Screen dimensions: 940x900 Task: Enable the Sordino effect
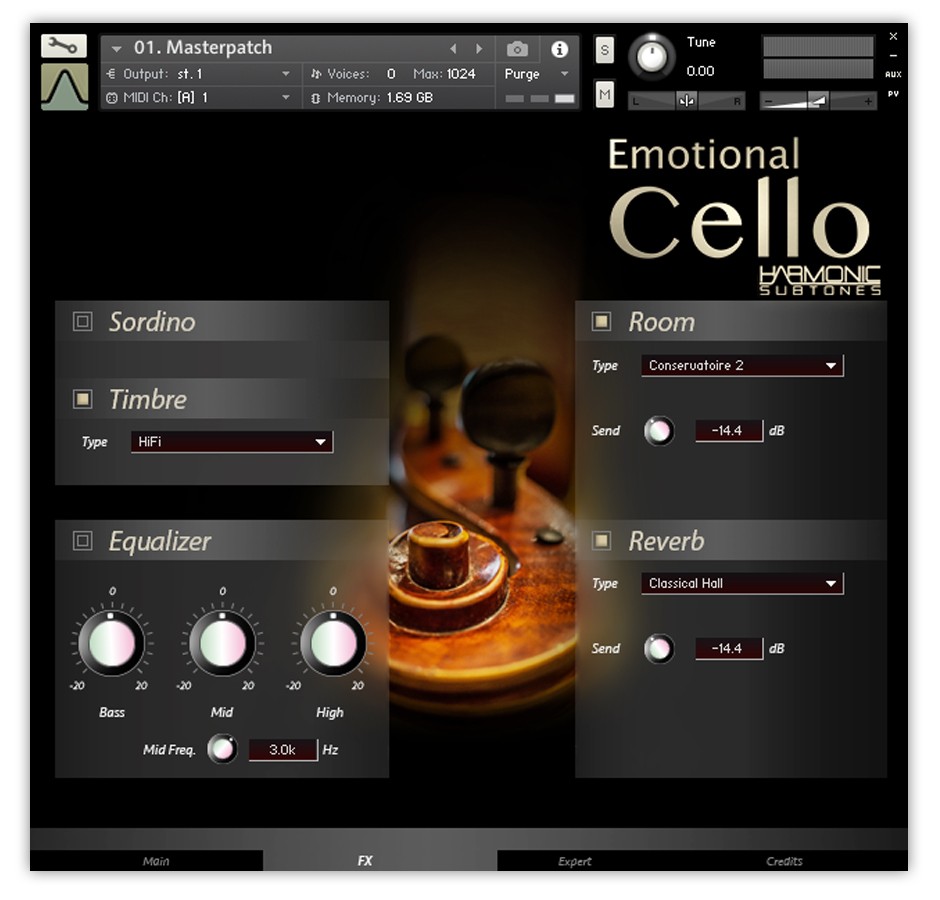tap(82, 321)
